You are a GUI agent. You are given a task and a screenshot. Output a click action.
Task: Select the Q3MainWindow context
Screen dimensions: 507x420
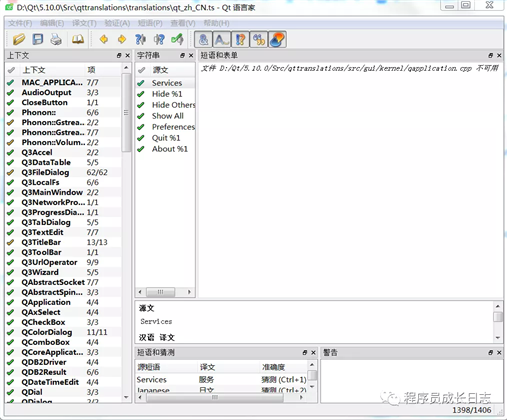pos(63,192)
